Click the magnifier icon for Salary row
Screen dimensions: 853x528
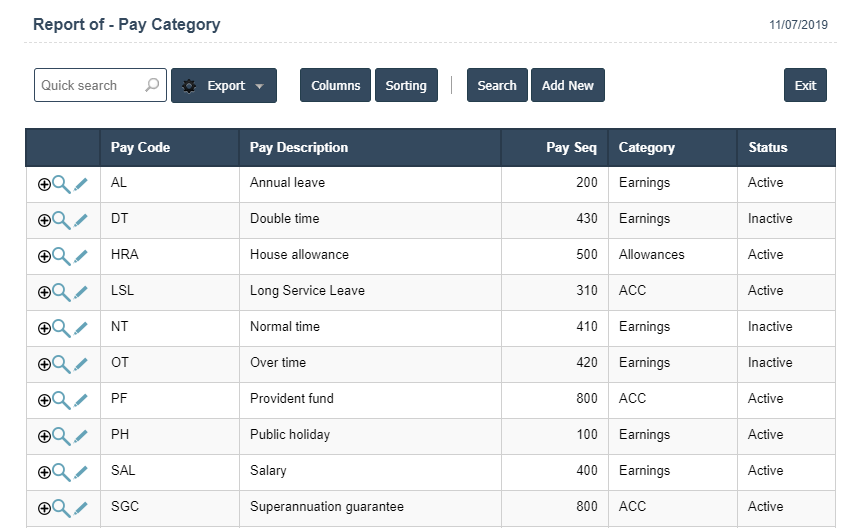(x=62, y=472)
